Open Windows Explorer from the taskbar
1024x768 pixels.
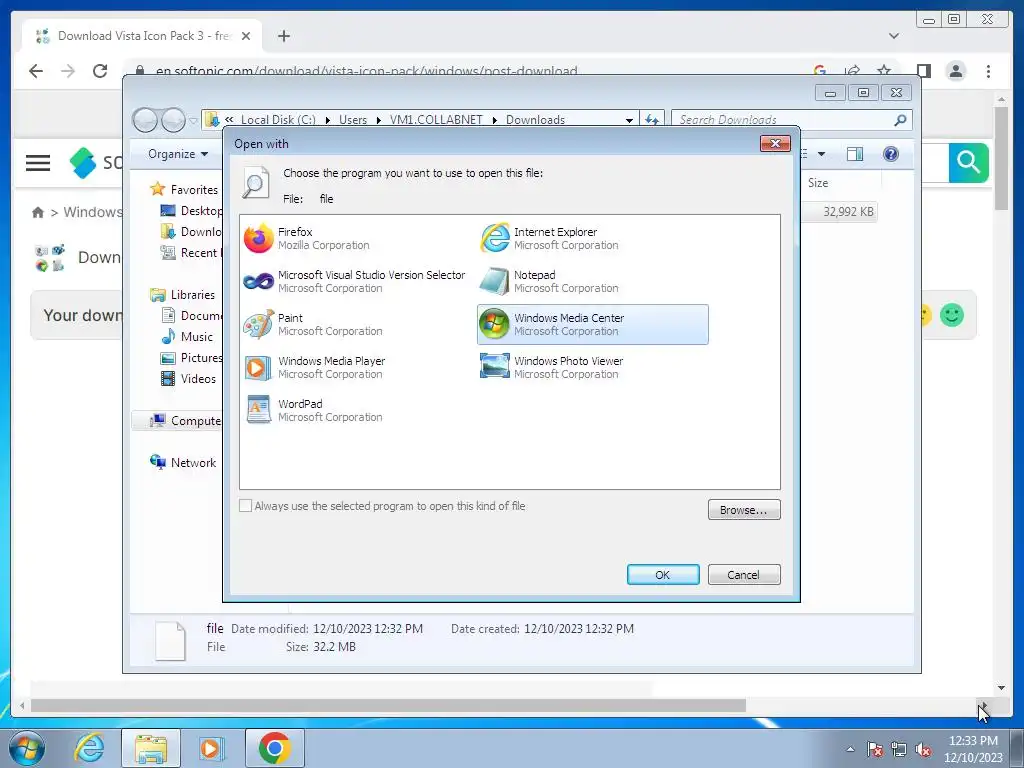click(151, 748)
